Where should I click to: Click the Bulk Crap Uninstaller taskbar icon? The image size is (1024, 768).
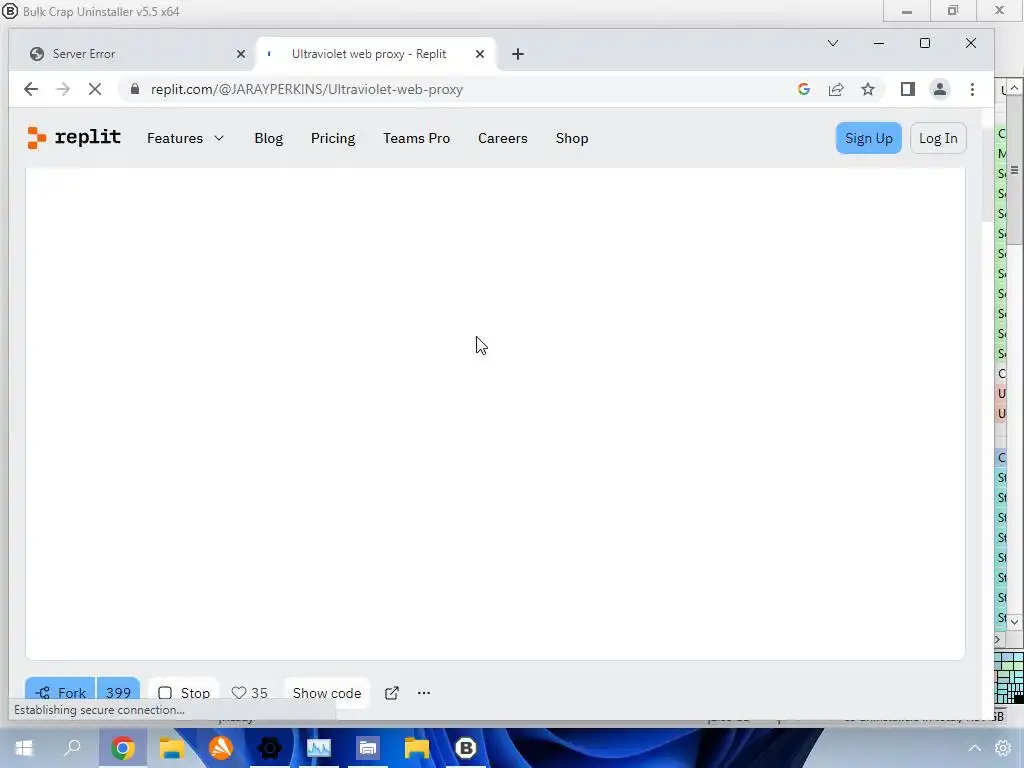[x=466, y=748]
